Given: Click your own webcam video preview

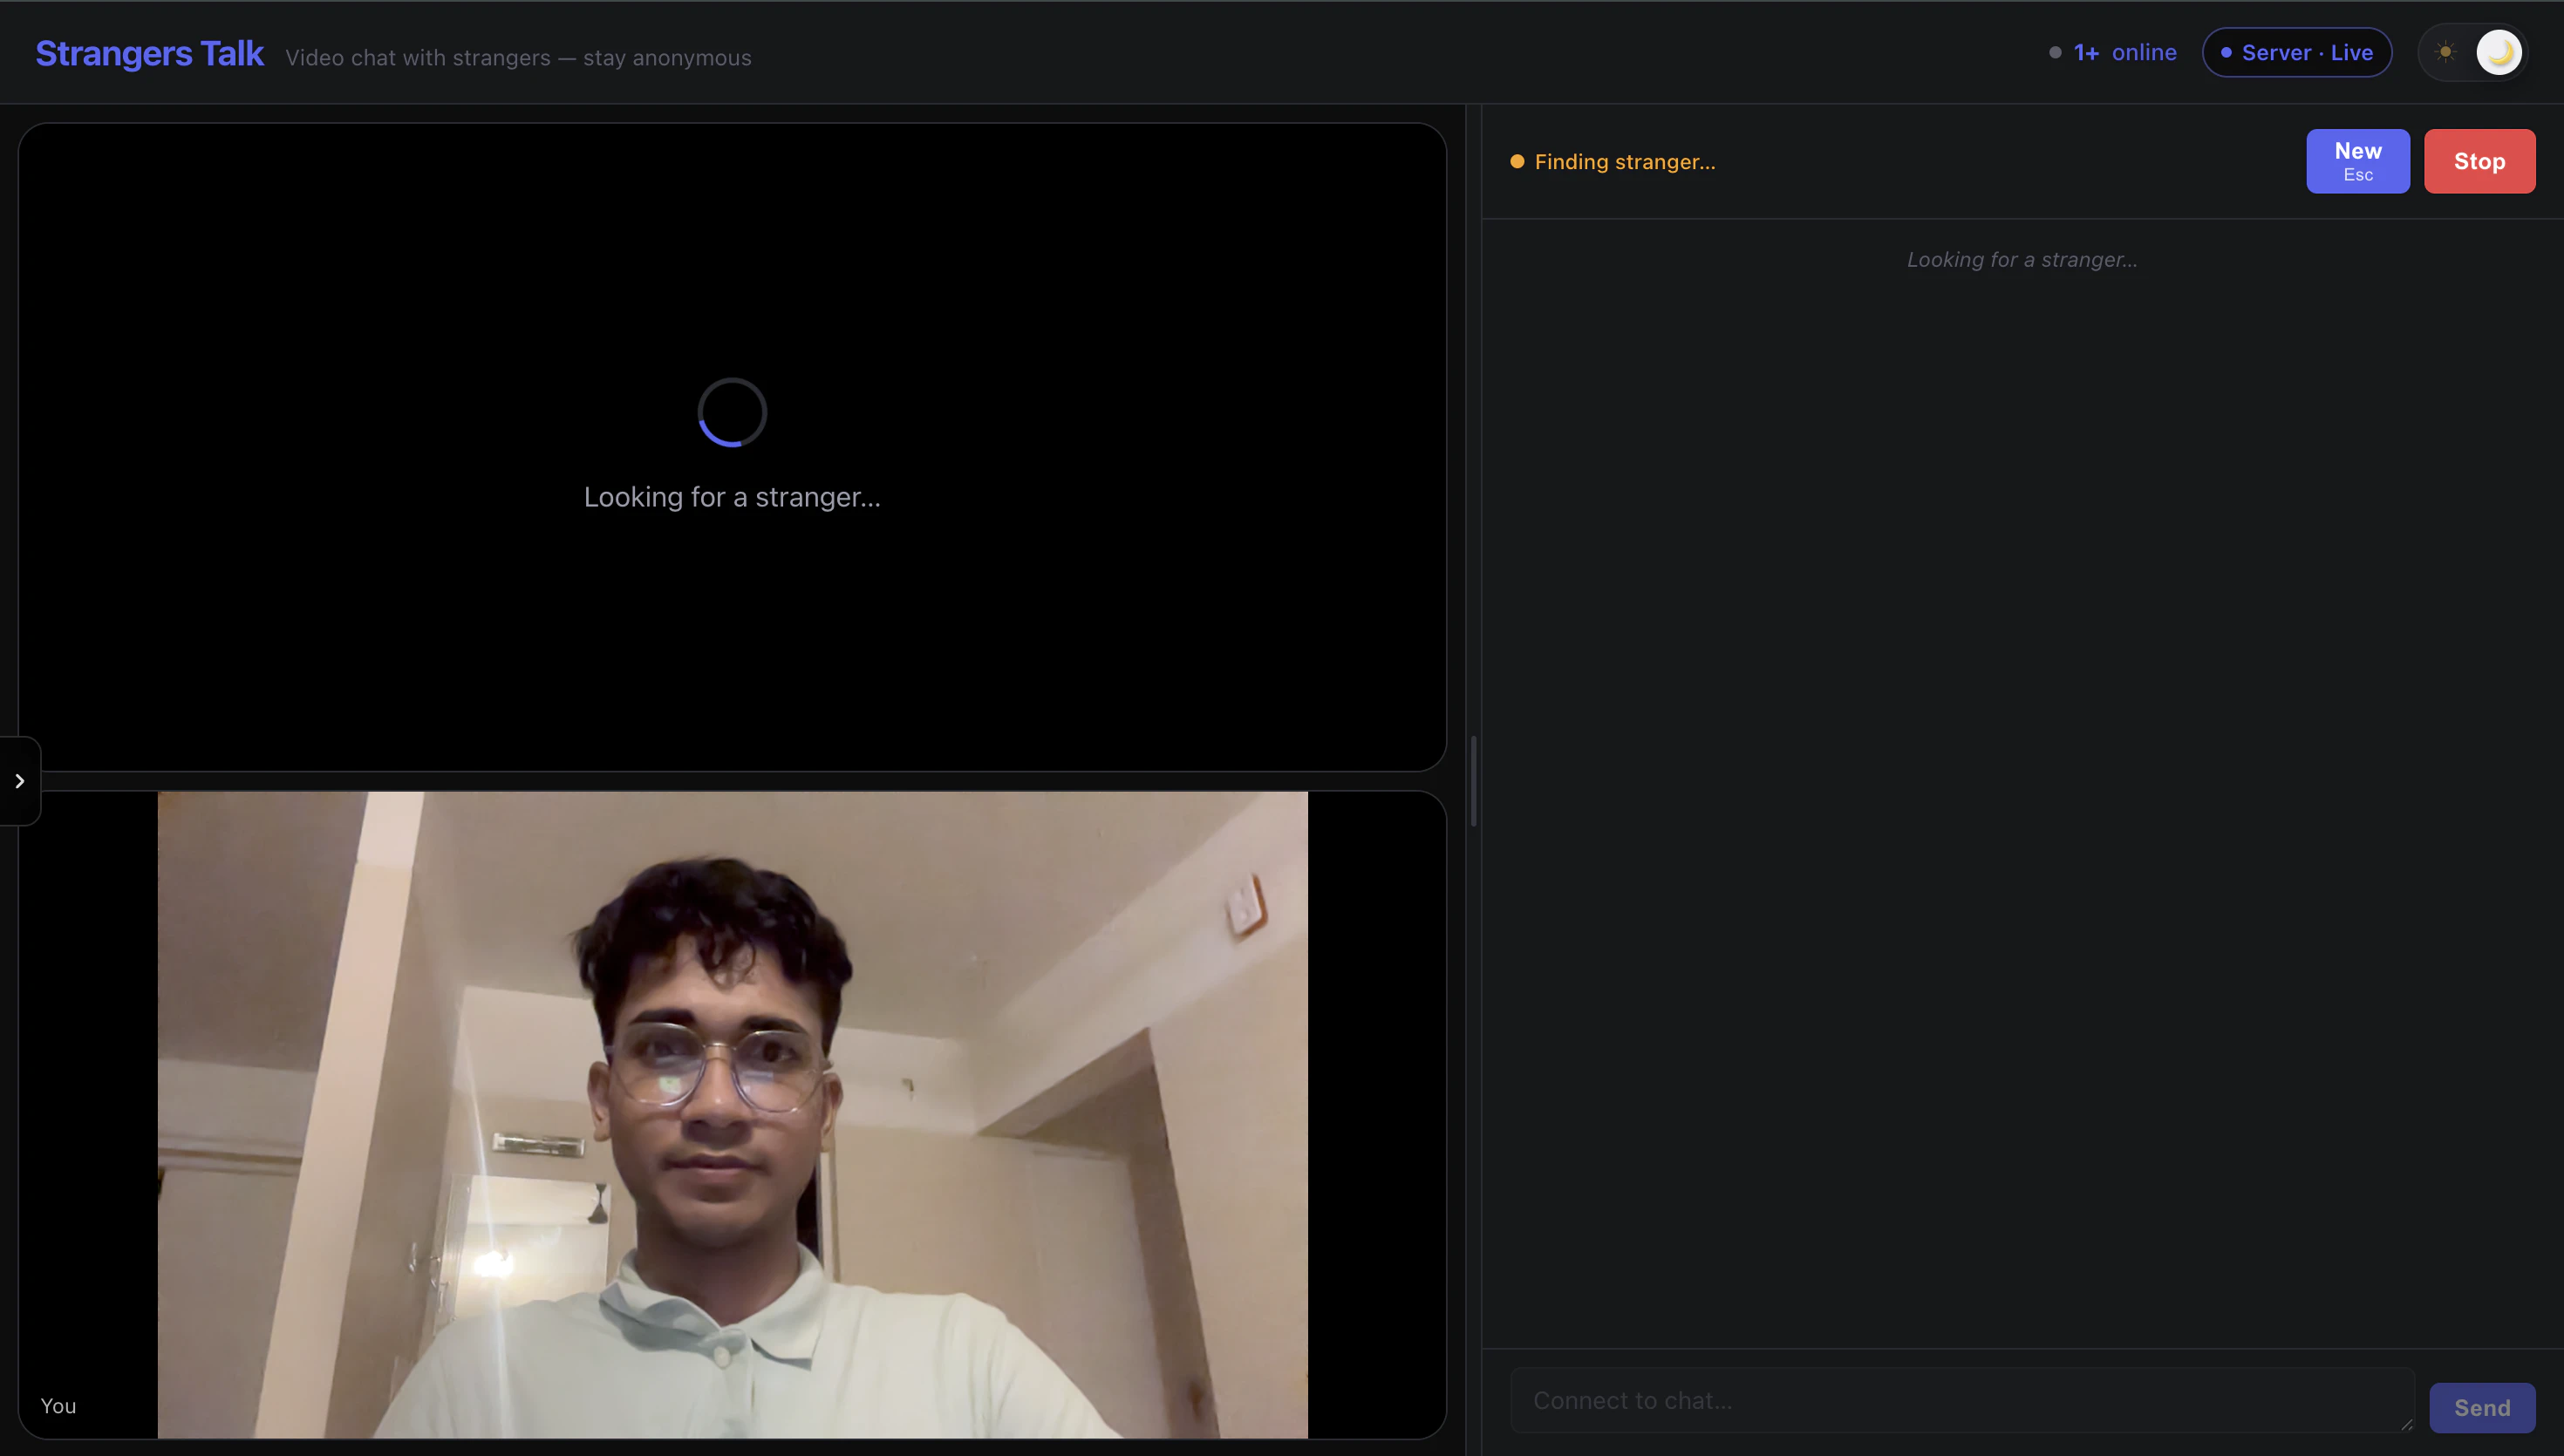Looking at the screenshot, I should pyautogui.click(x=732, y=1114).
